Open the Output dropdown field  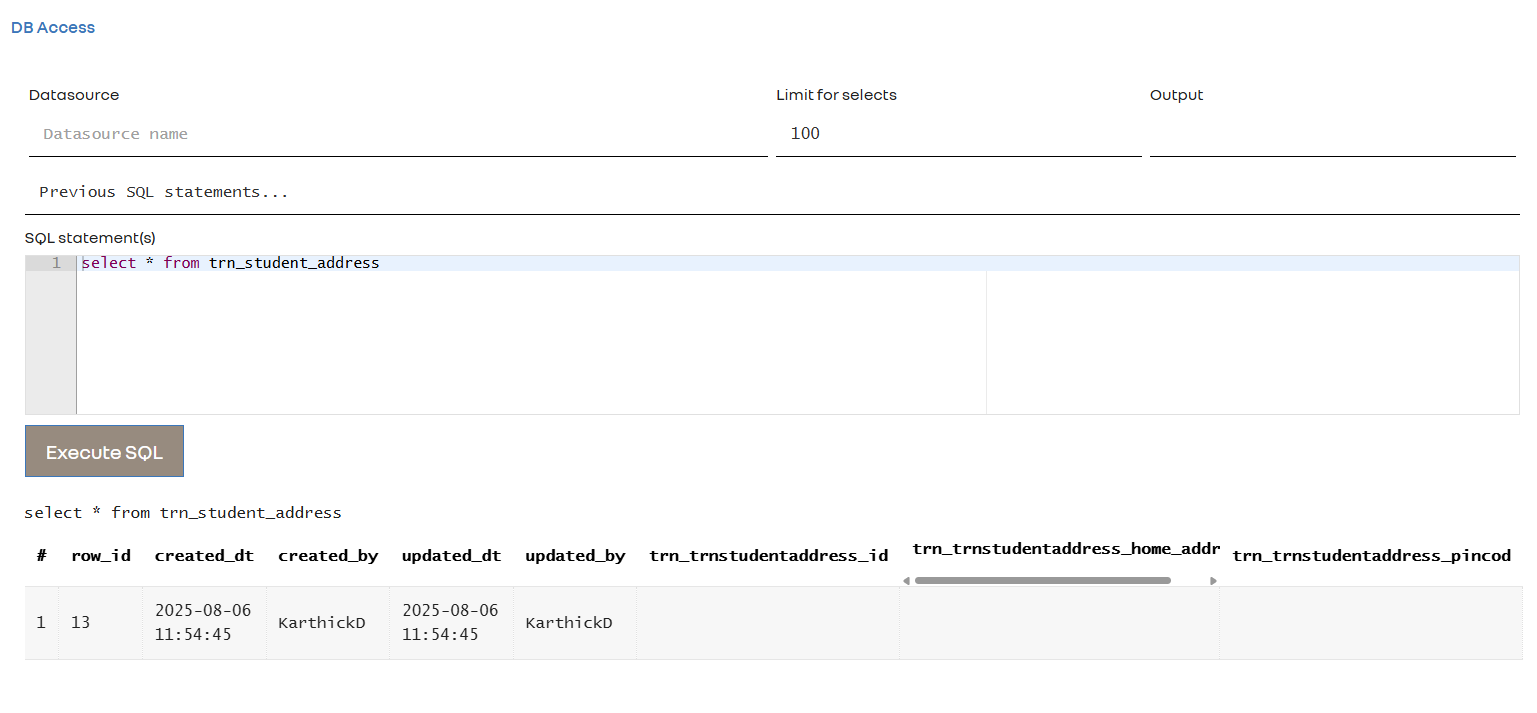pos(1331,134)
